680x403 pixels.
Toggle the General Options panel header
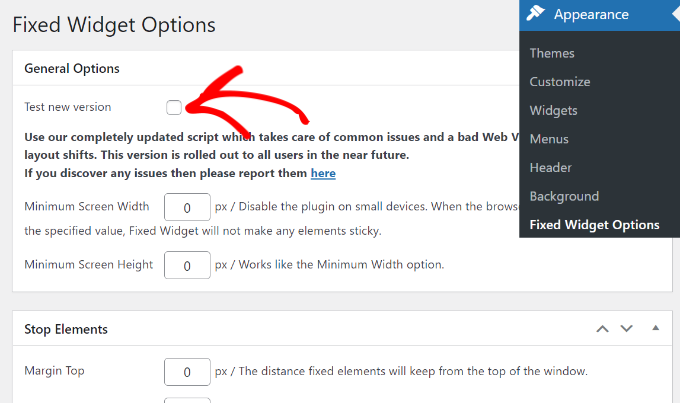tap(72, 68)
